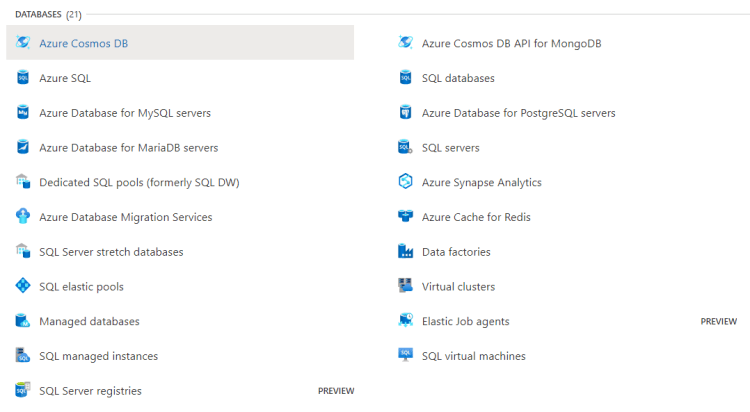Select SQL Server registries

click(90, 391)
